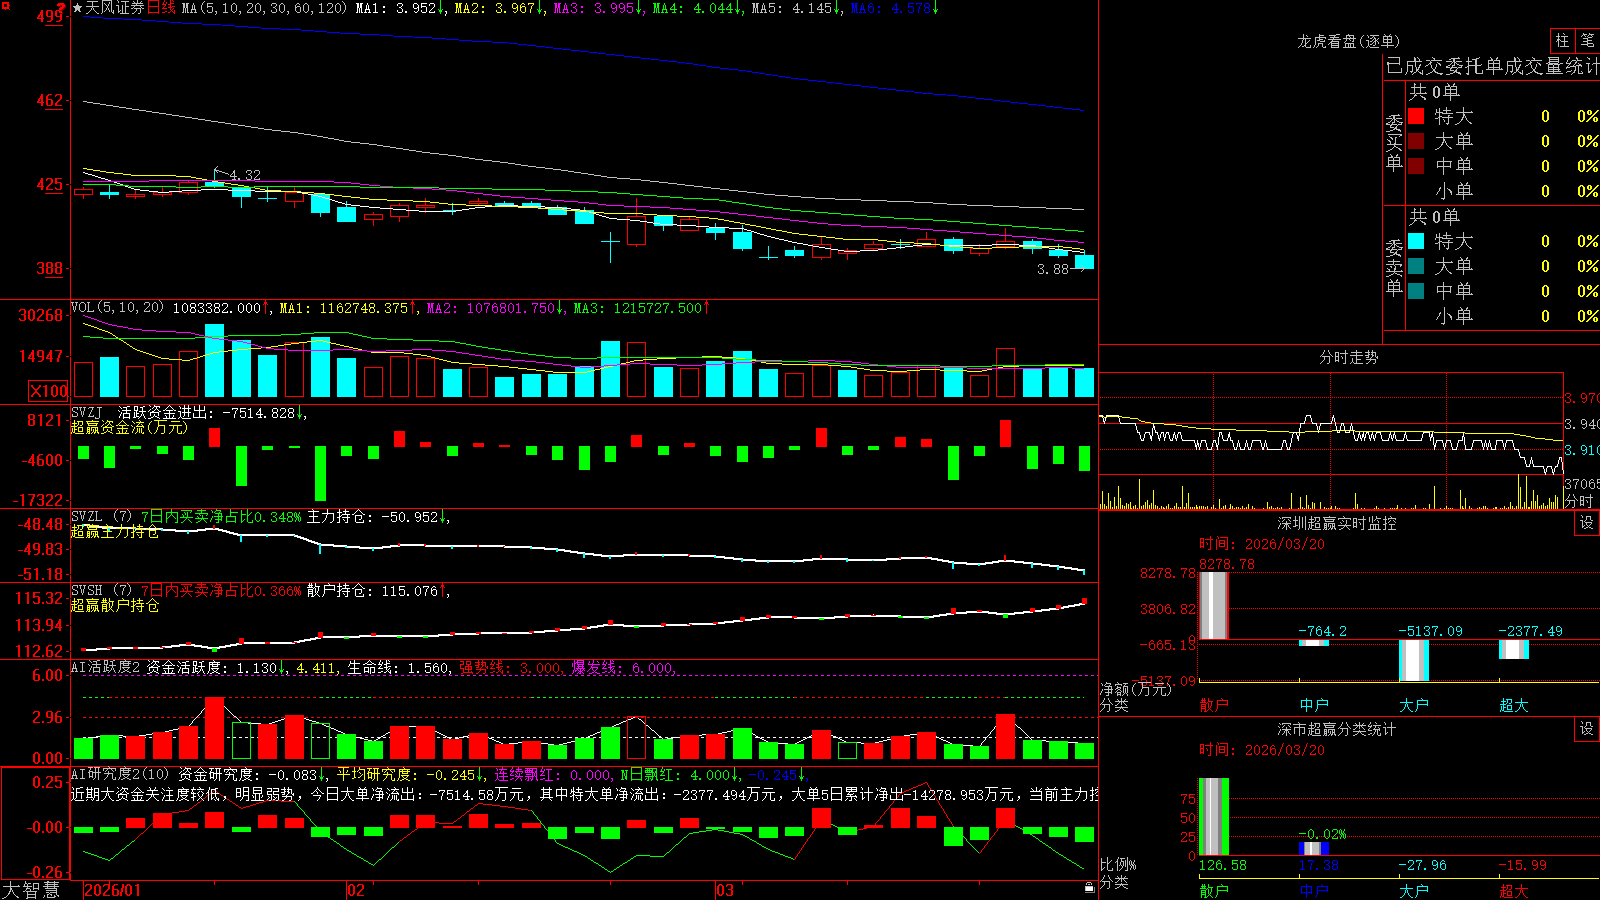Click the 委卖单 vertical section label
The height and width of the screenshot is (900, 1600).
click(x=1394, y=267)
